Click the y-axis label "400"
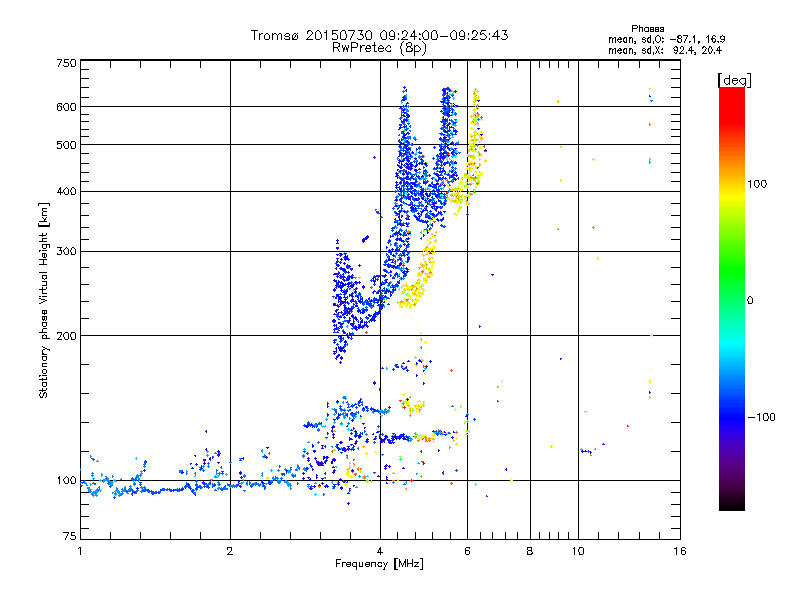The height and width of the screenshot is (600, 800). [x=67, y=192]
